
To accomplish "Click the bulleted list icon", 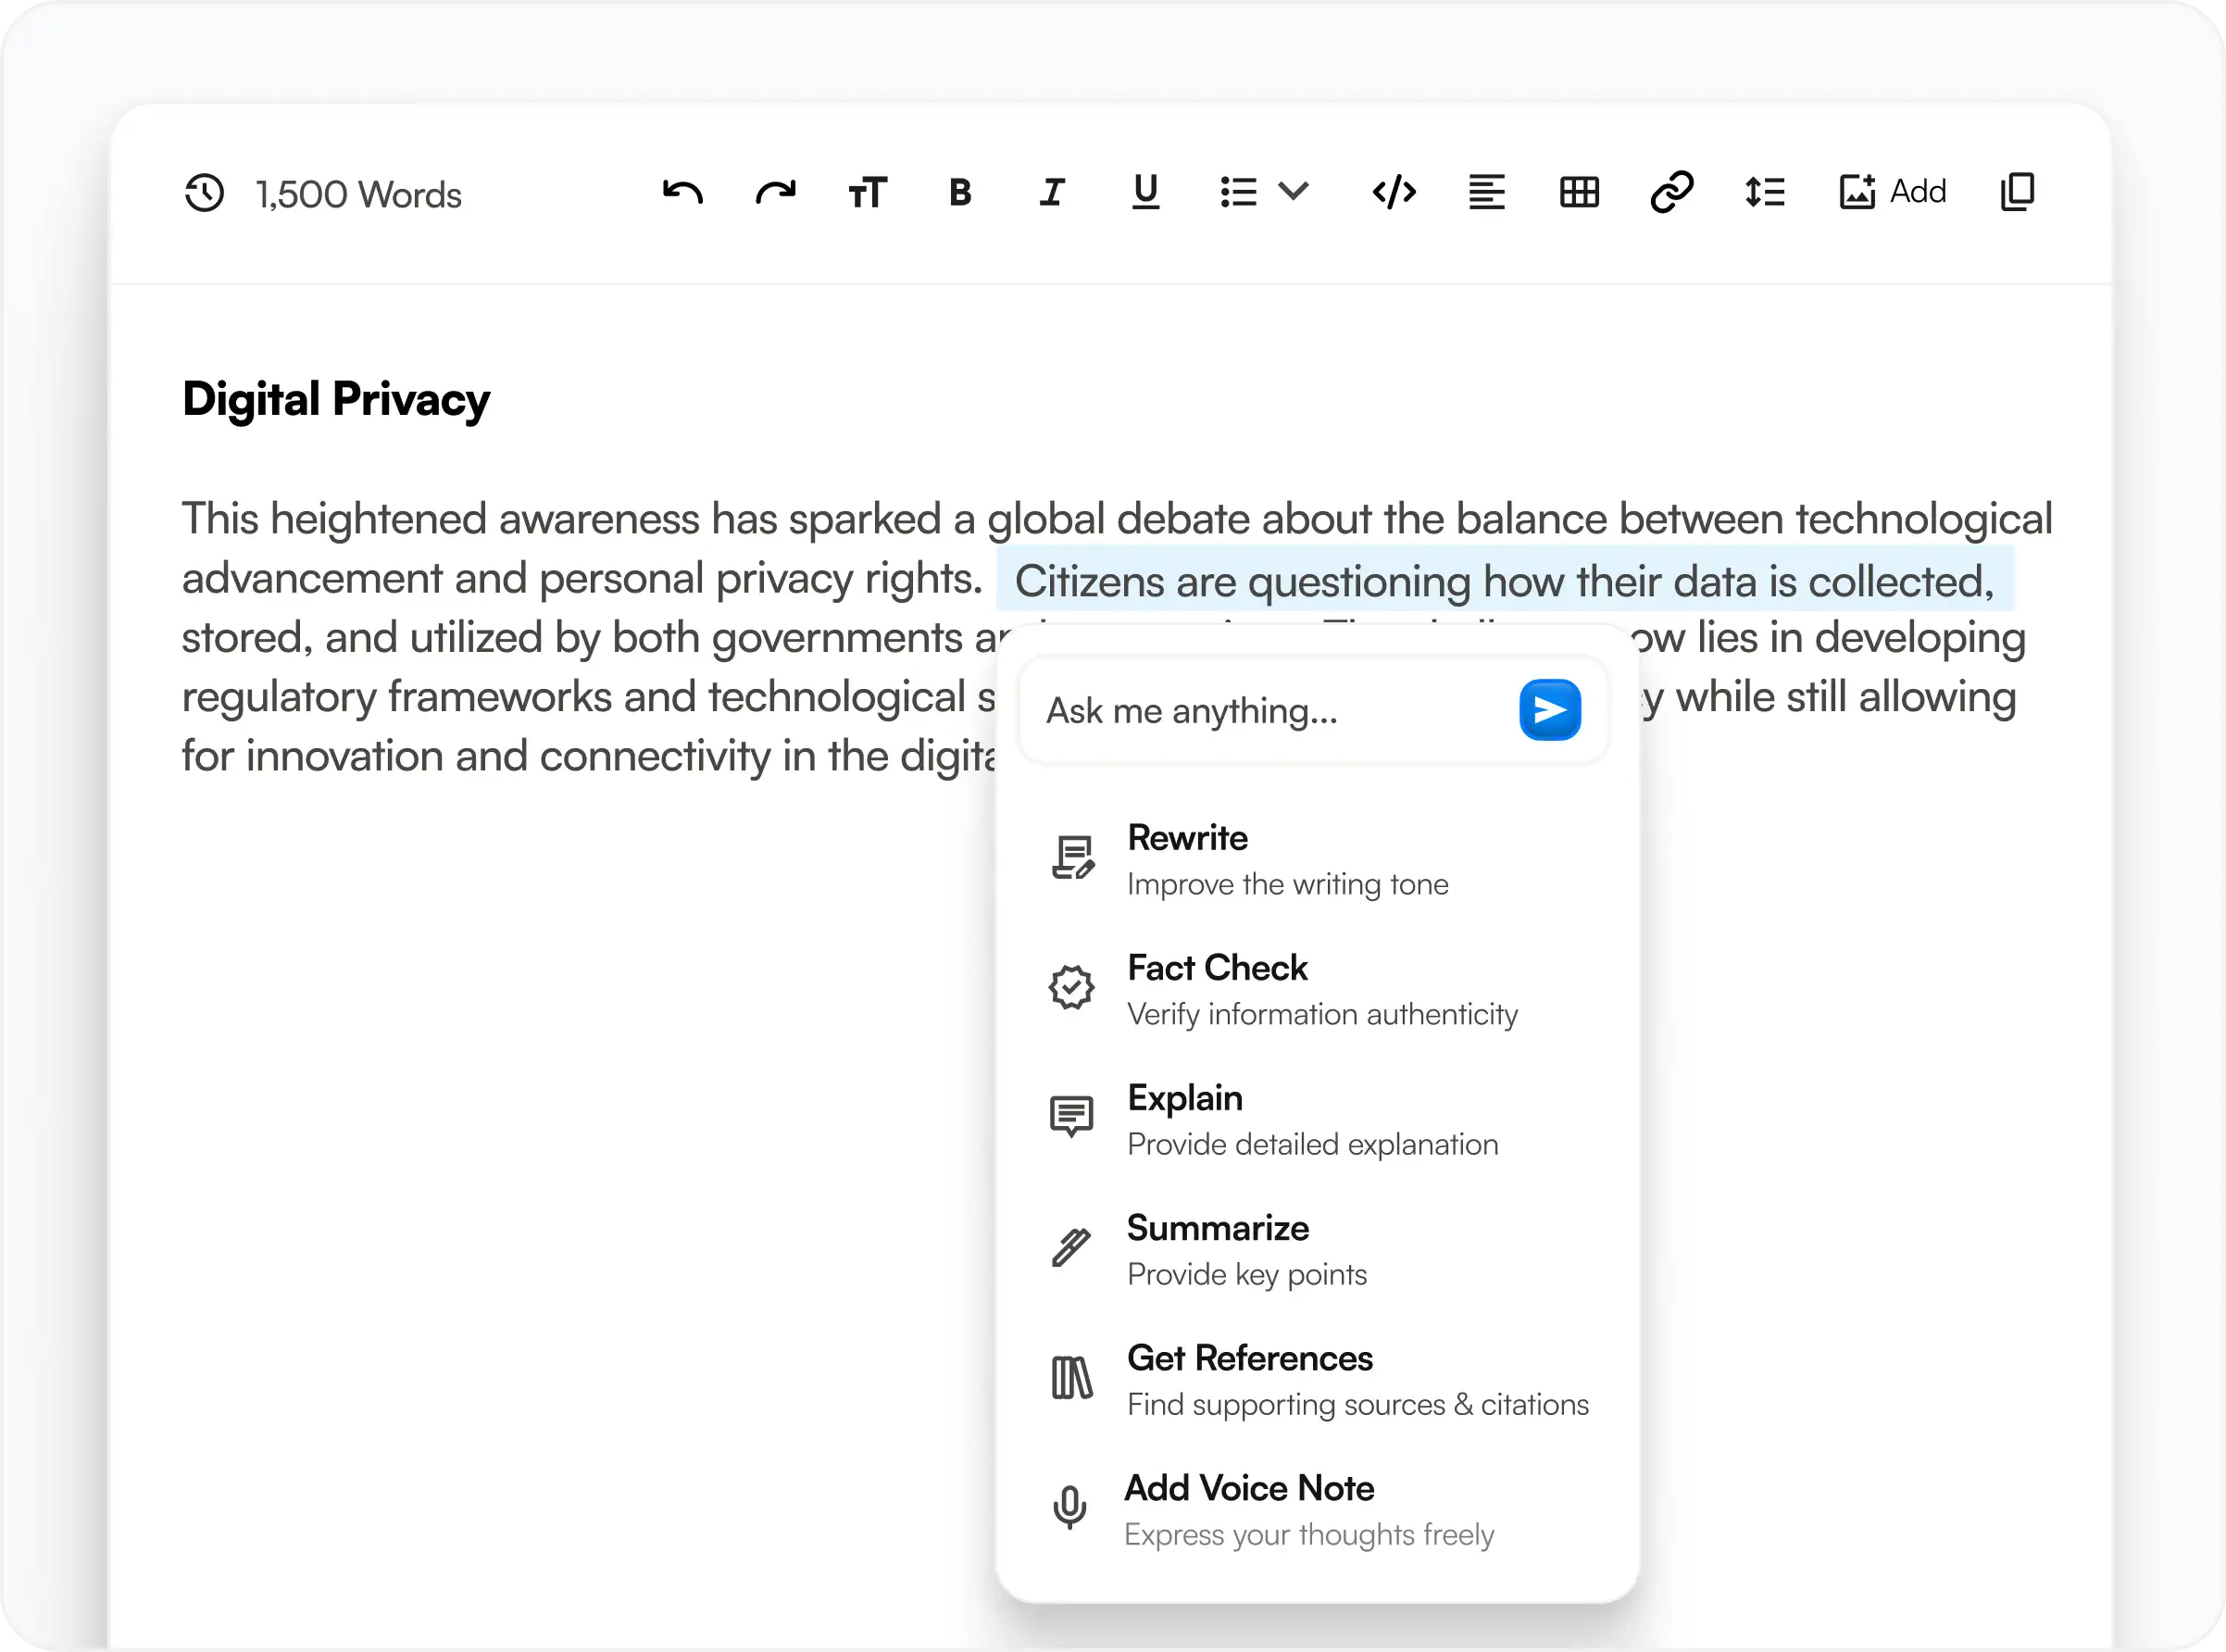I will (x=1238, y=191).
